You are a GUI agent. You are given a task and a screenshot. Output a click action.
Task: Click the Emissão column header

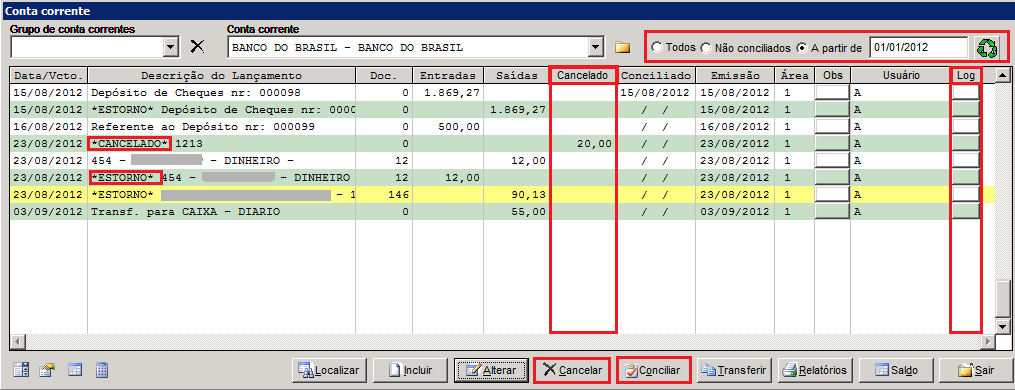click(735, 75)
